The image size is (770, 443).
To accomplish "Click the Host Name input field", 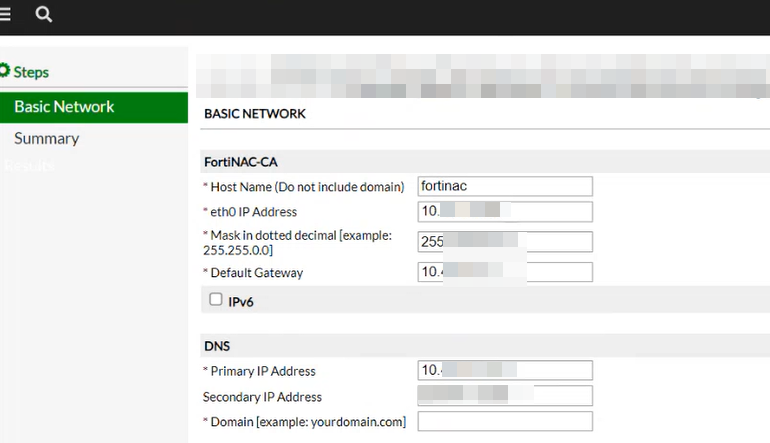I will (x=505, y=186).
